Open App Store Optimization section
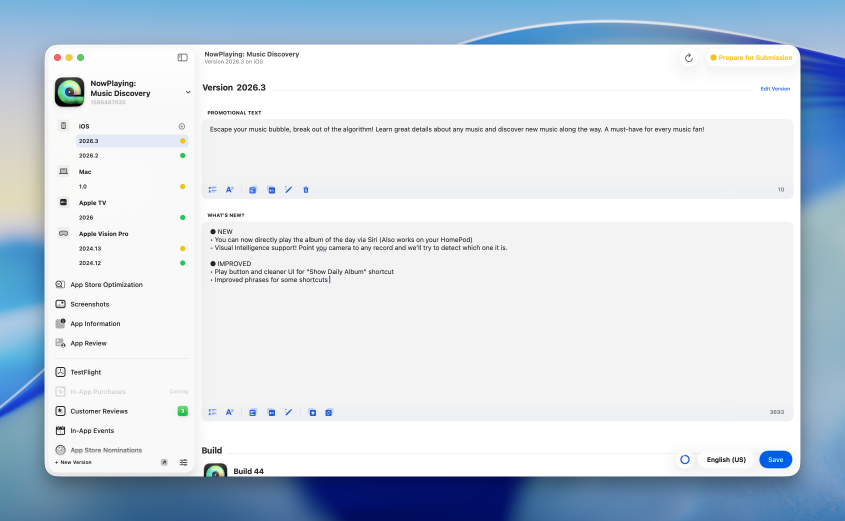845x521 pixels. pos(106,285)
